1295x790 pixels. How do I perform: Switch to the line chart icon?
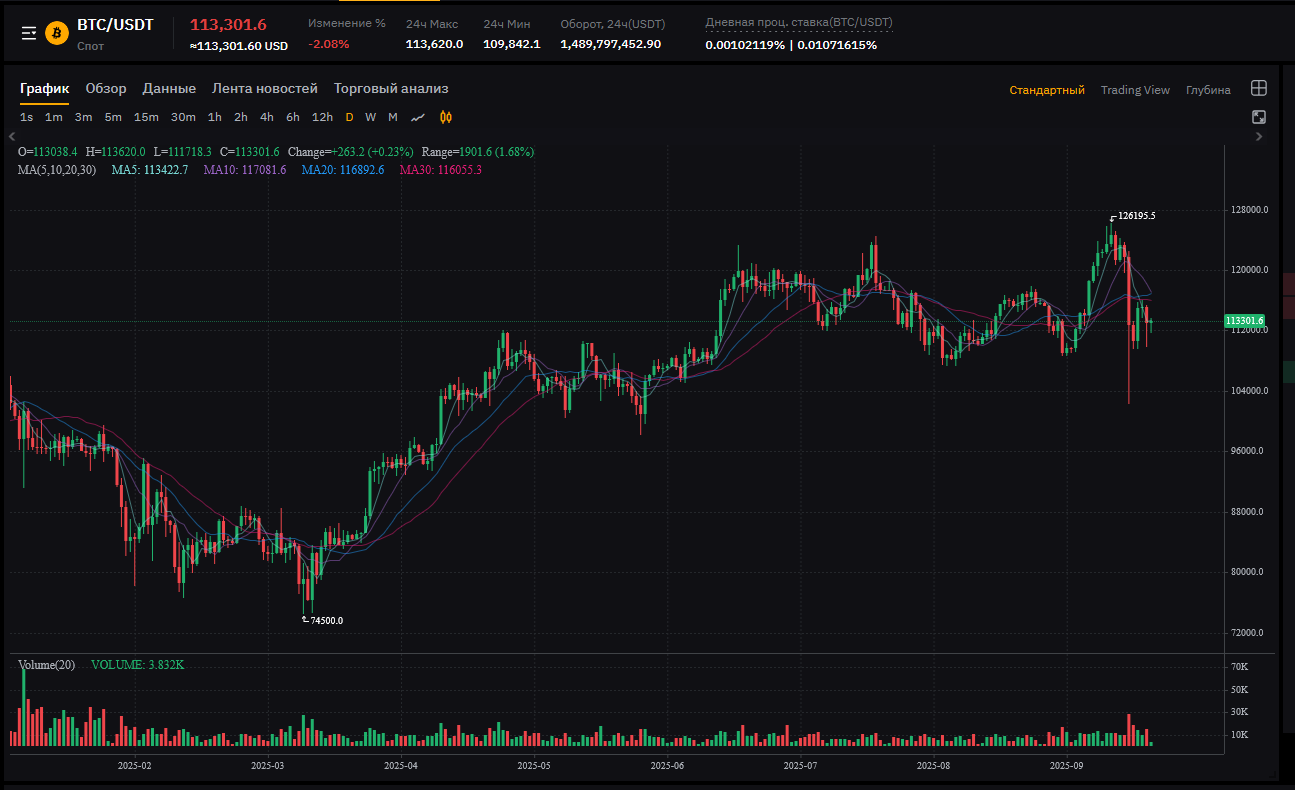coord(418,117)
